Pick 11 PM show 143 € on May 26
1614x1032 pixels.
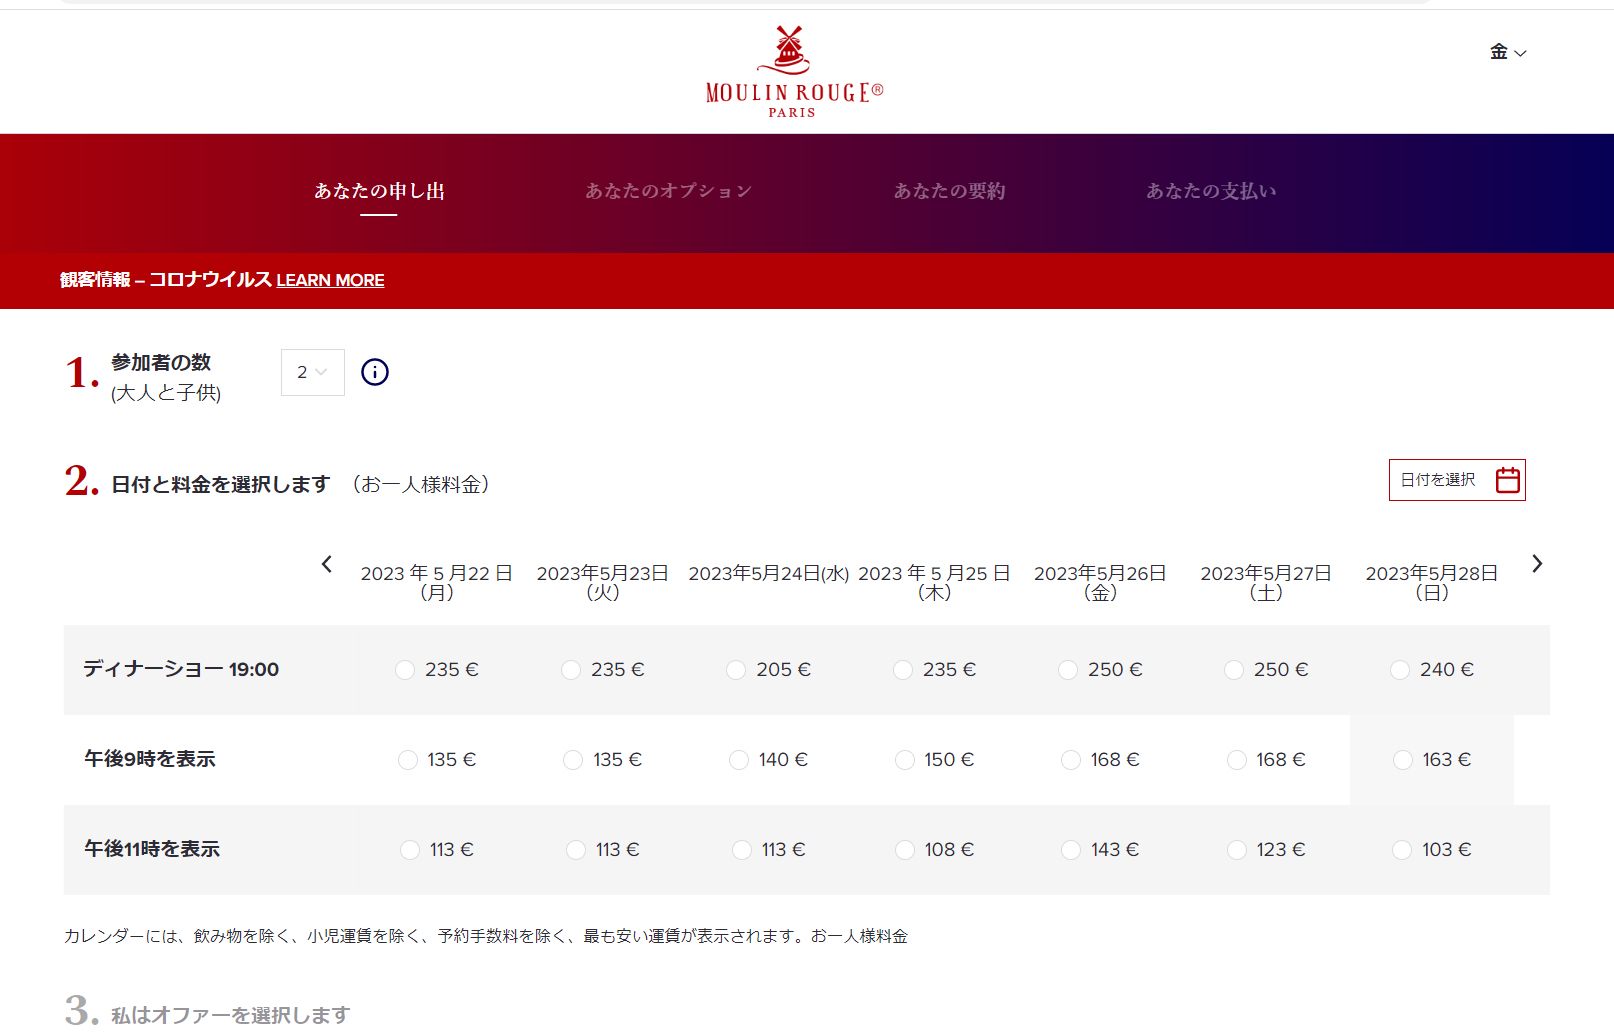pos(1071,850)
